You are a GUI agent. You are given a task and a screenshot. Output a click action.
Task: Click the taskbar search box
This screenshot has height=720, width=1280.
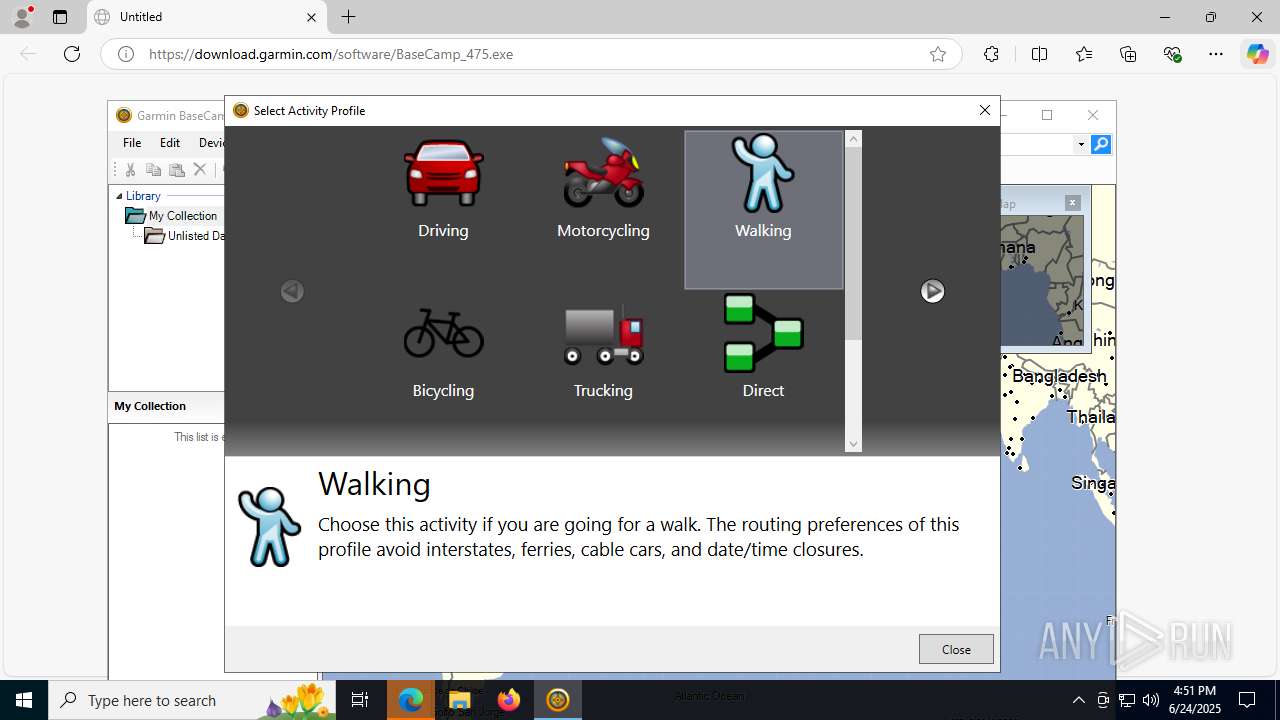[x=192, y=700]
